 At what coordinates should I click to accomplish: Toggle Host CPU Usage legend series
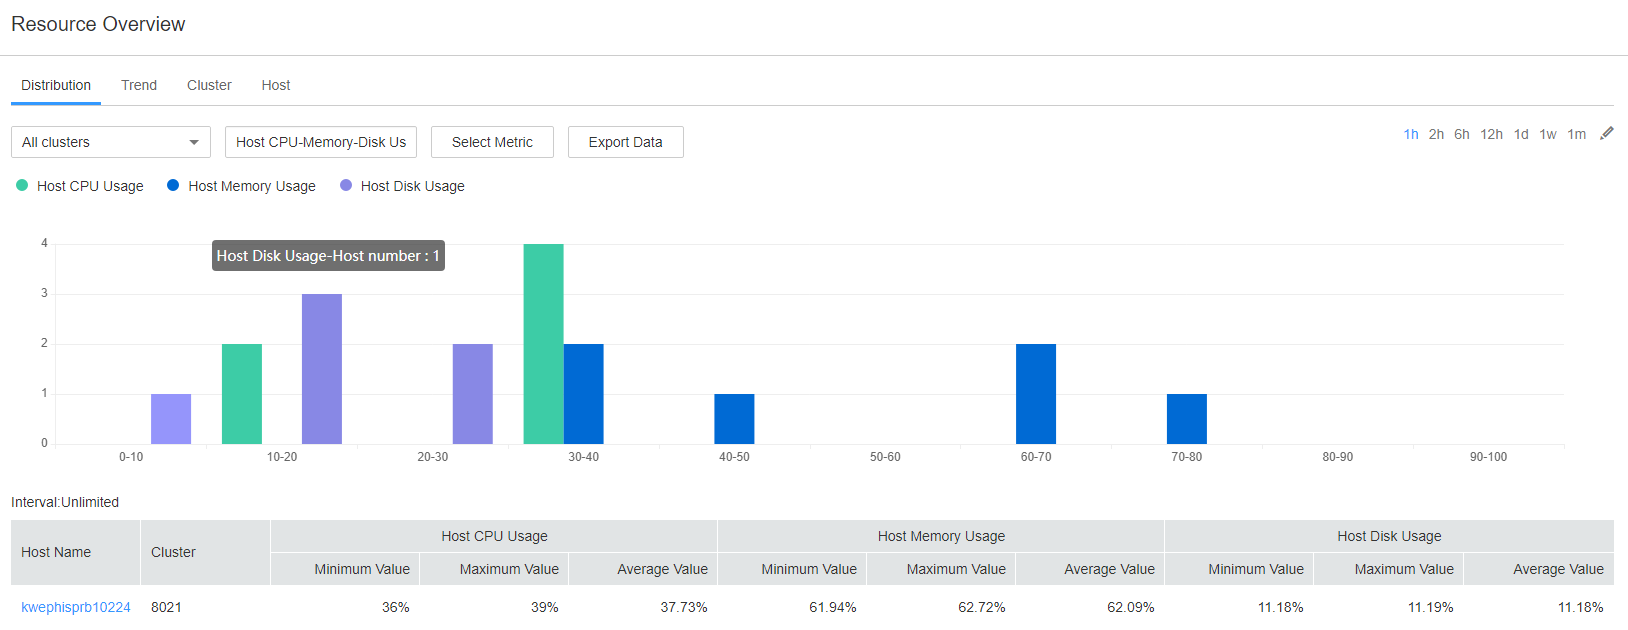[x=80, y=186]
